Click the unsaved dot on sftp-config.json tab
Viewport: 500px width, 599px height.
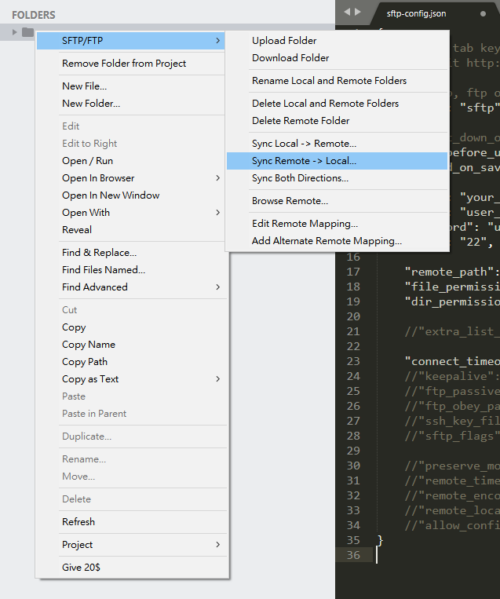pyautogui.click(x=483, y=14)
